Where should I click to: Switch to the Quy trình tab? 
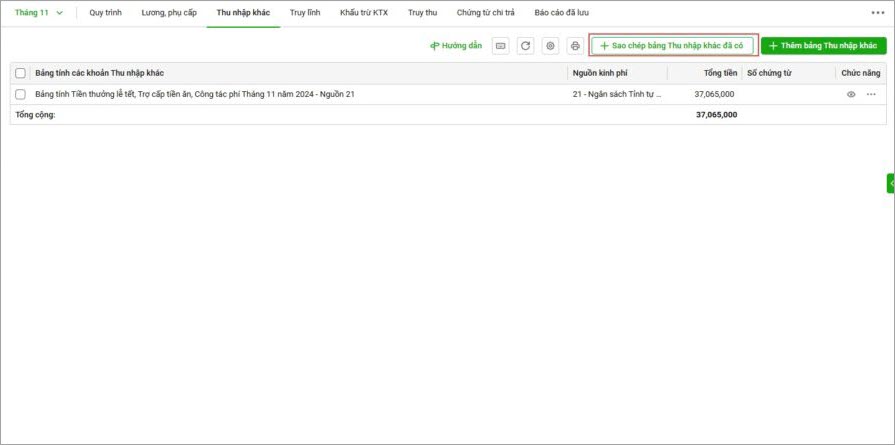click(106, 13)
